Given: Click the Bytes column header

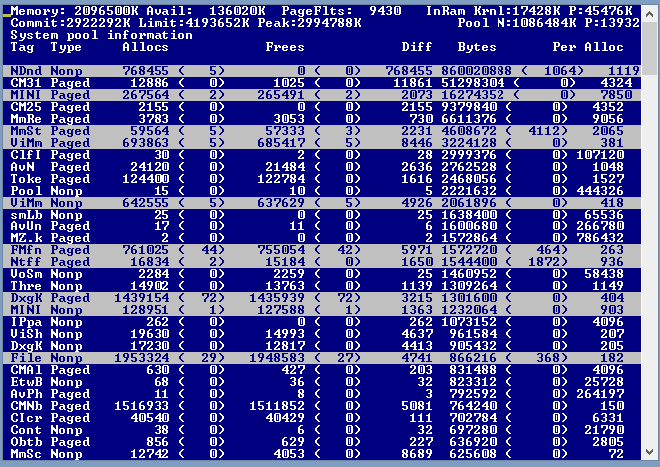Looking at the screenshot, I should click(x=477, y=48).
